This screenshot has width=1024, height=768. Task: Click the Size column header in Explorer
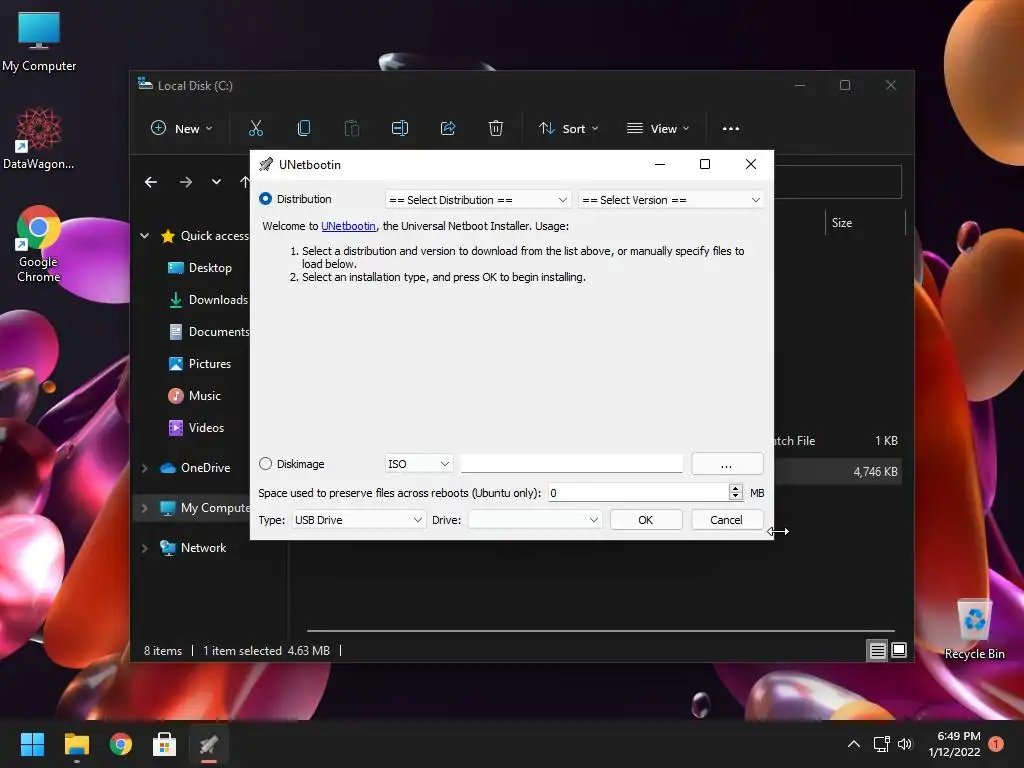click(x=865, y=223)
